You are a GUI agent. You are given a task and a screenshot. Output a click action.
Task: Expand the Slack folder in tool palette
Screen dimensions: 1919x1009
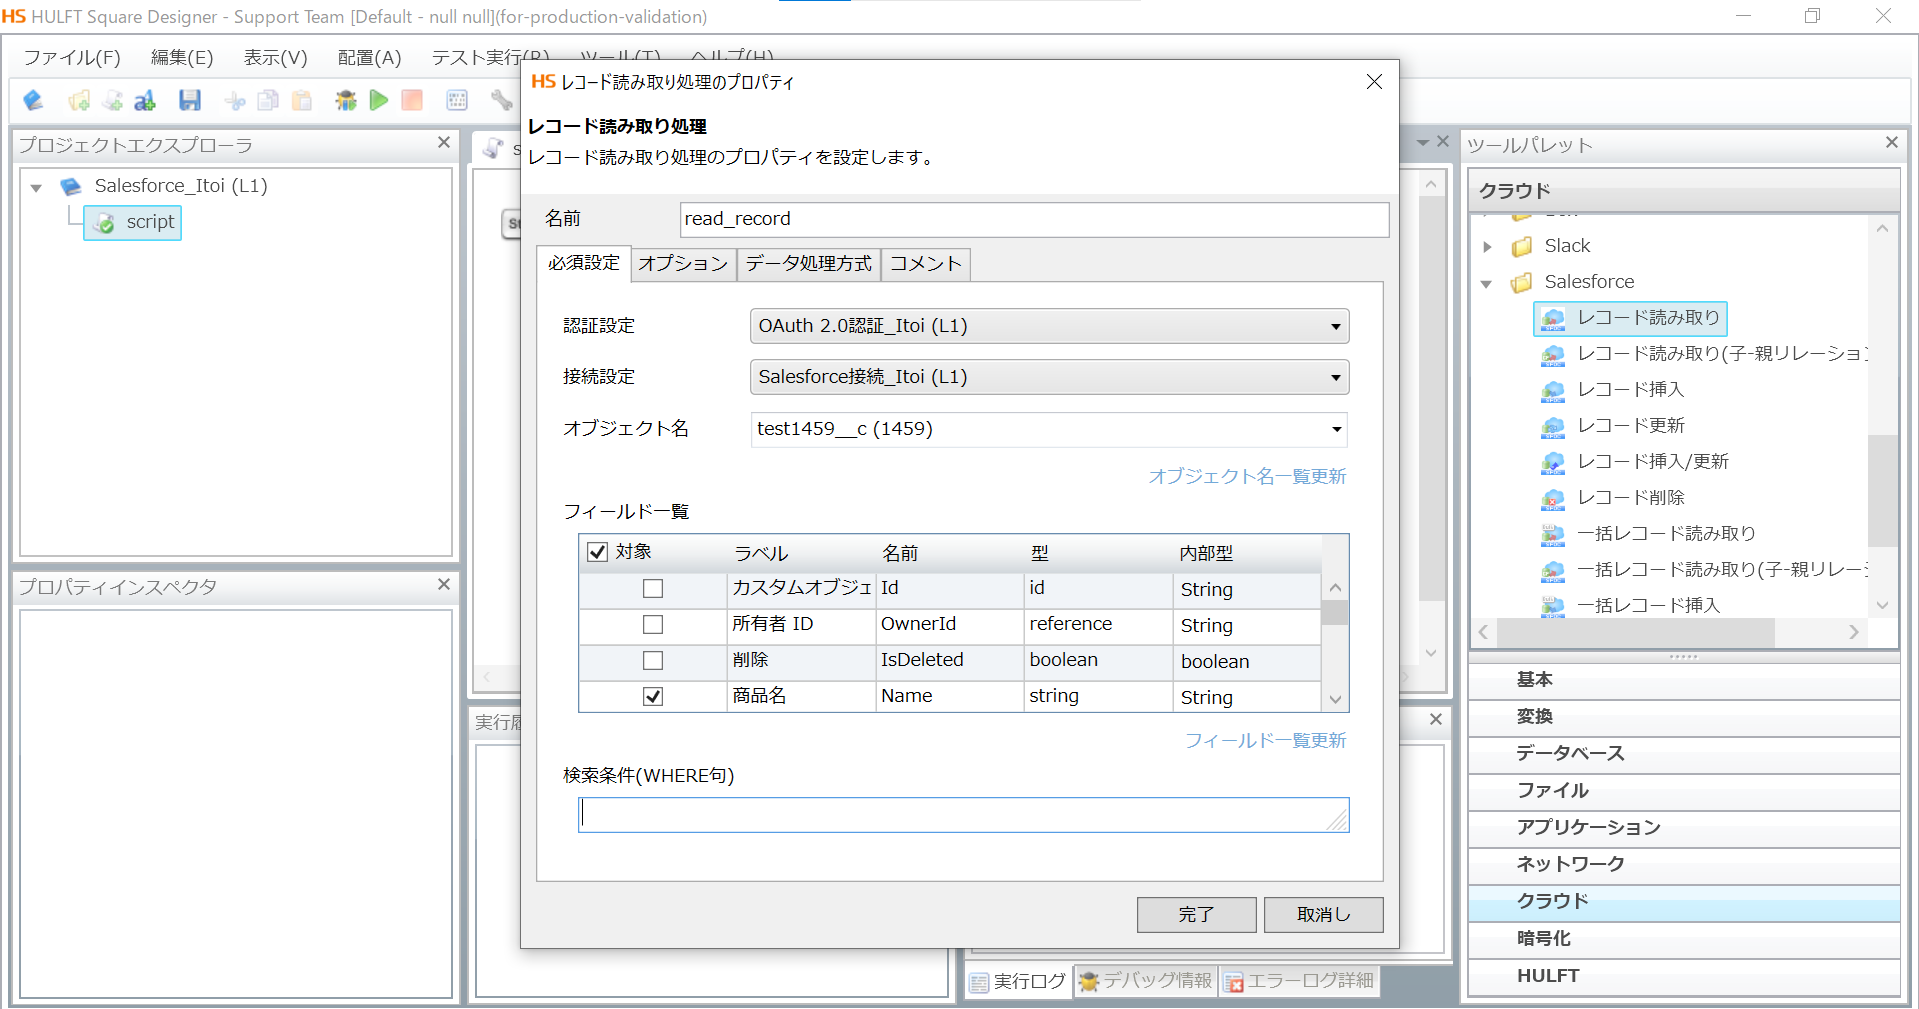[1487, 247]
